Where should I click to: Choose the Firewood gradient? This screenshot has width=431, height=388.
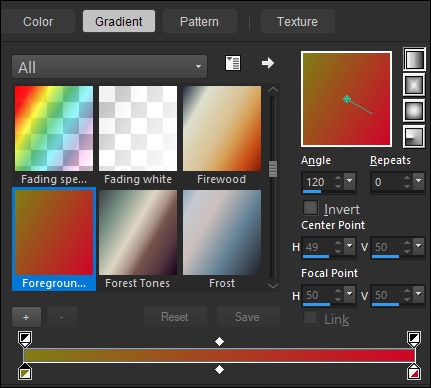click(222, 129)
